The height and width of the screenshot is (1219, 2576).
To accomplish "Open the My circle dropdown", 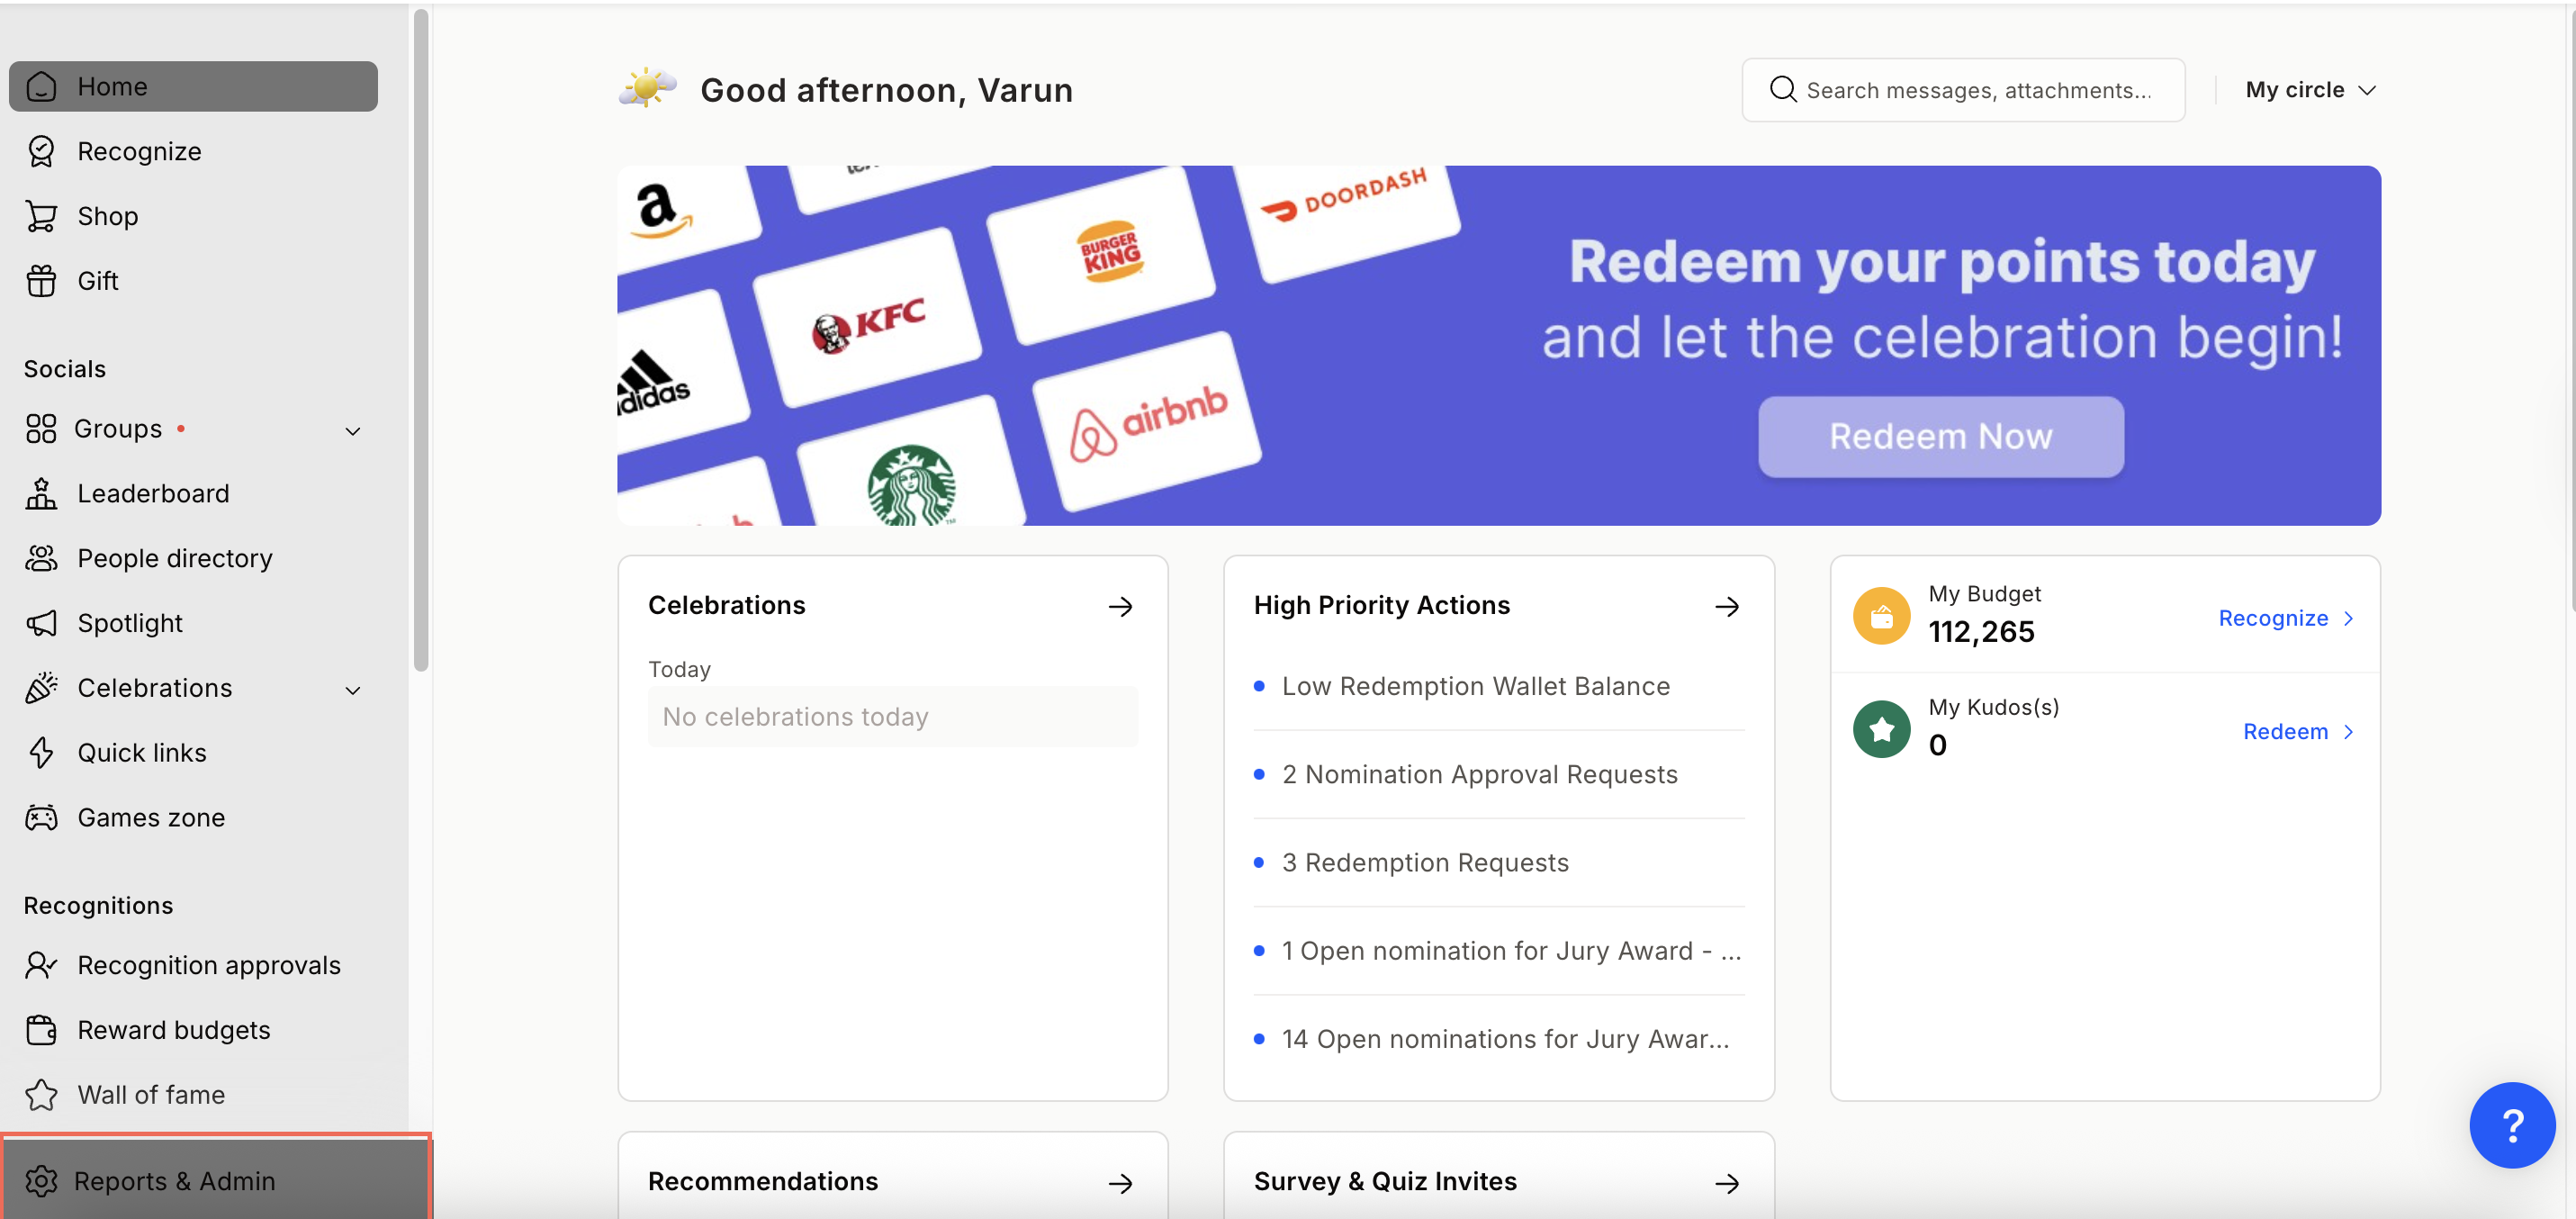I will pyautogui.click(x=2310, y=90).
